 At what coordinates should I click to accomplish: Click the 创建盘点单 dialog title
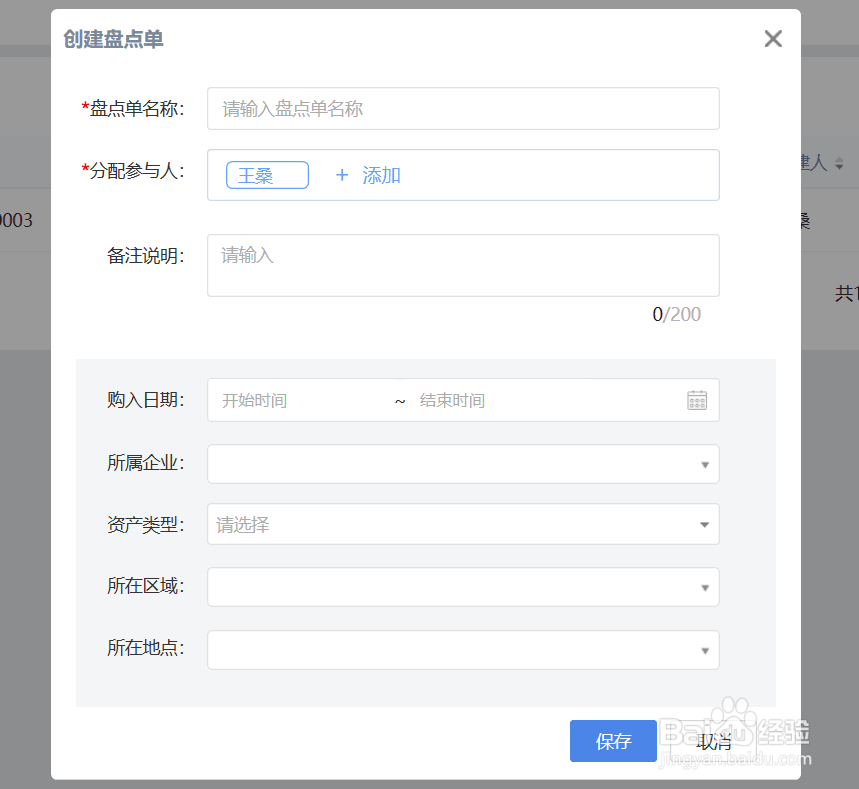tap(113, 39)
